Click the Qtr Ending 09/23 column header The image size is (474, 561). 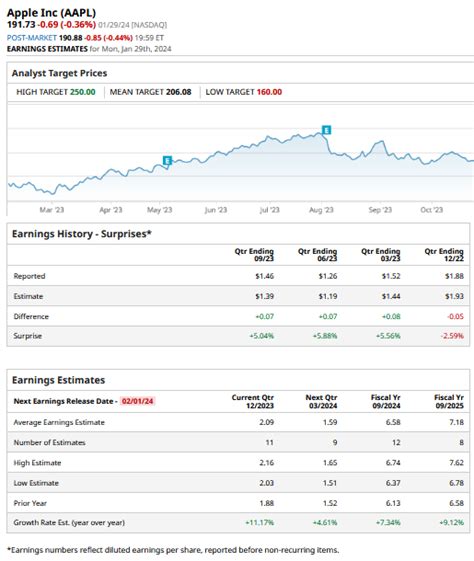[254, 255]
